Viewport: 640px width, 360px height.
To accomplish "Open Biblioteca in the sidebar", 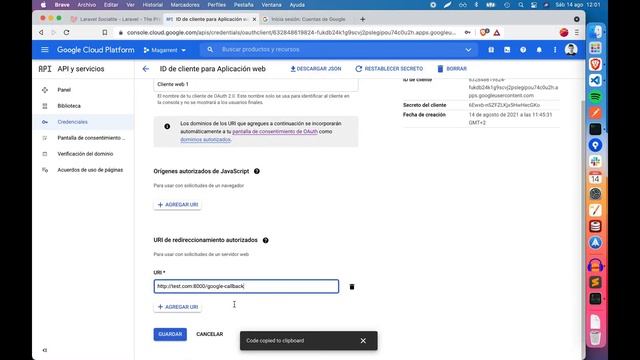I will pyautogui.click(x=83, y=106).
